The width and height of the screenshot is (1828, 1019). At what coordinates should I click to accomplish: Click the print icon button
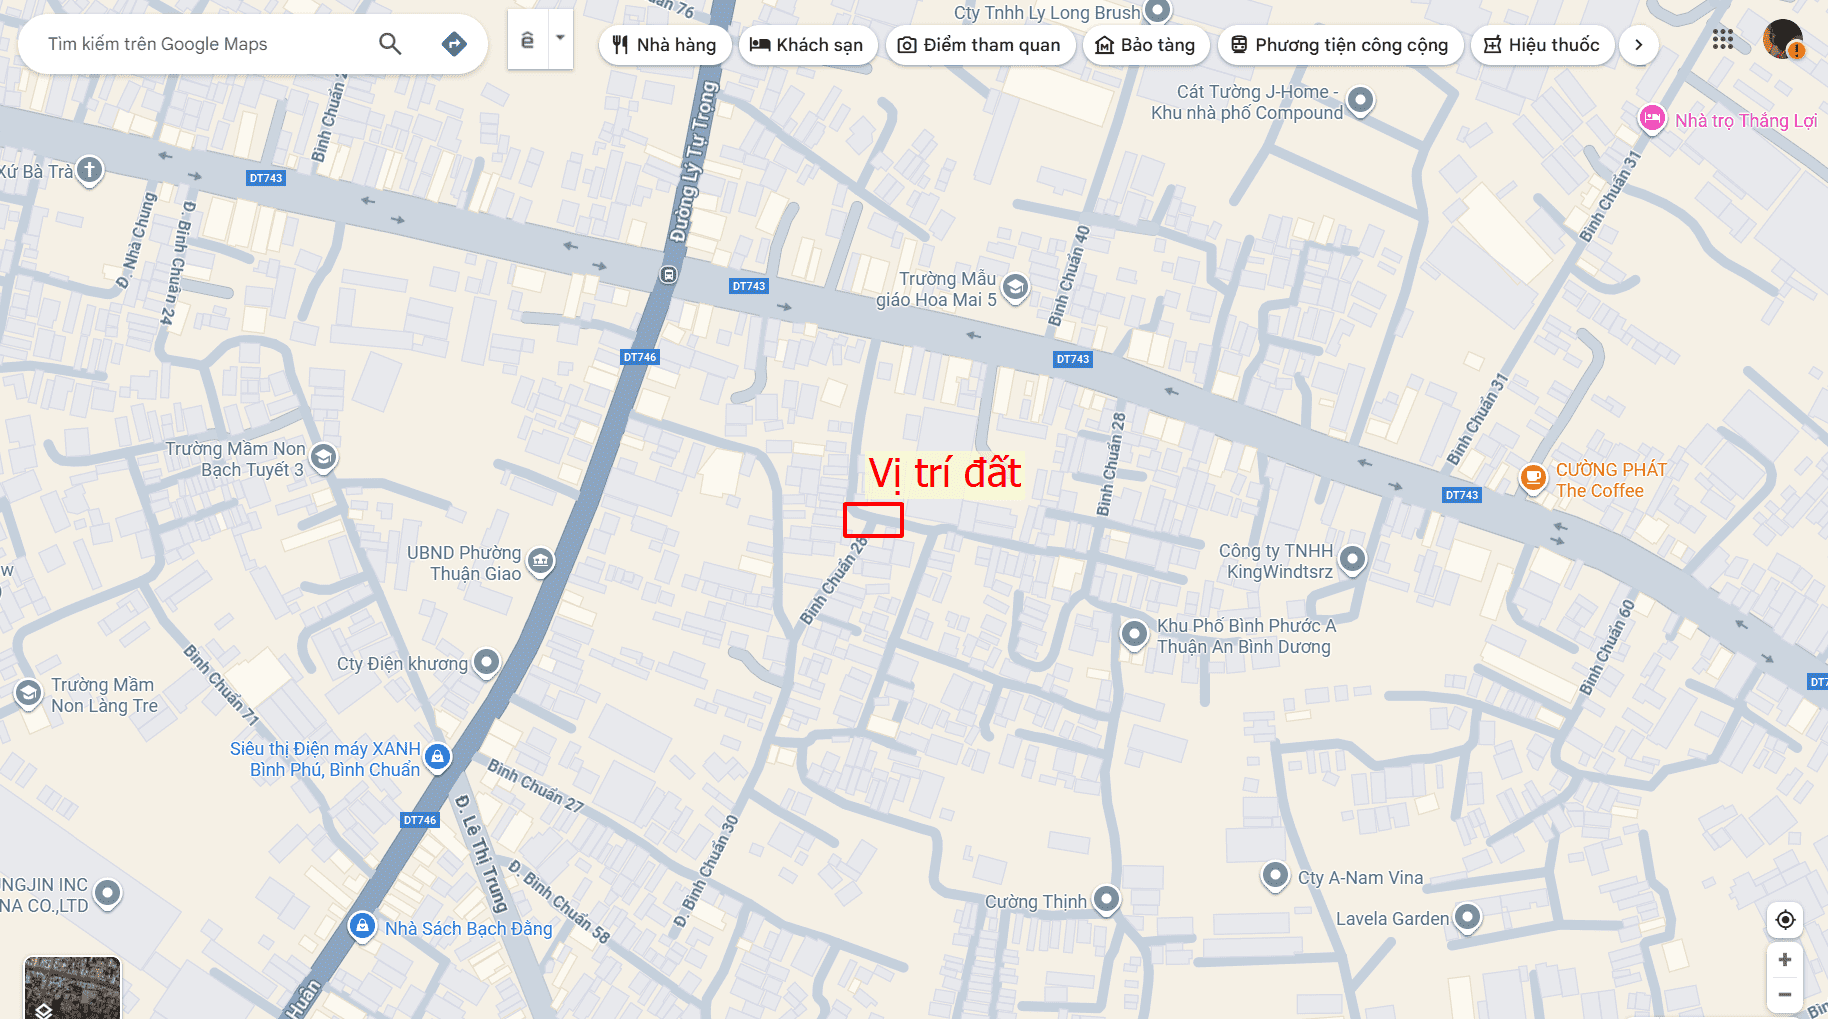(x=528, y=40)
